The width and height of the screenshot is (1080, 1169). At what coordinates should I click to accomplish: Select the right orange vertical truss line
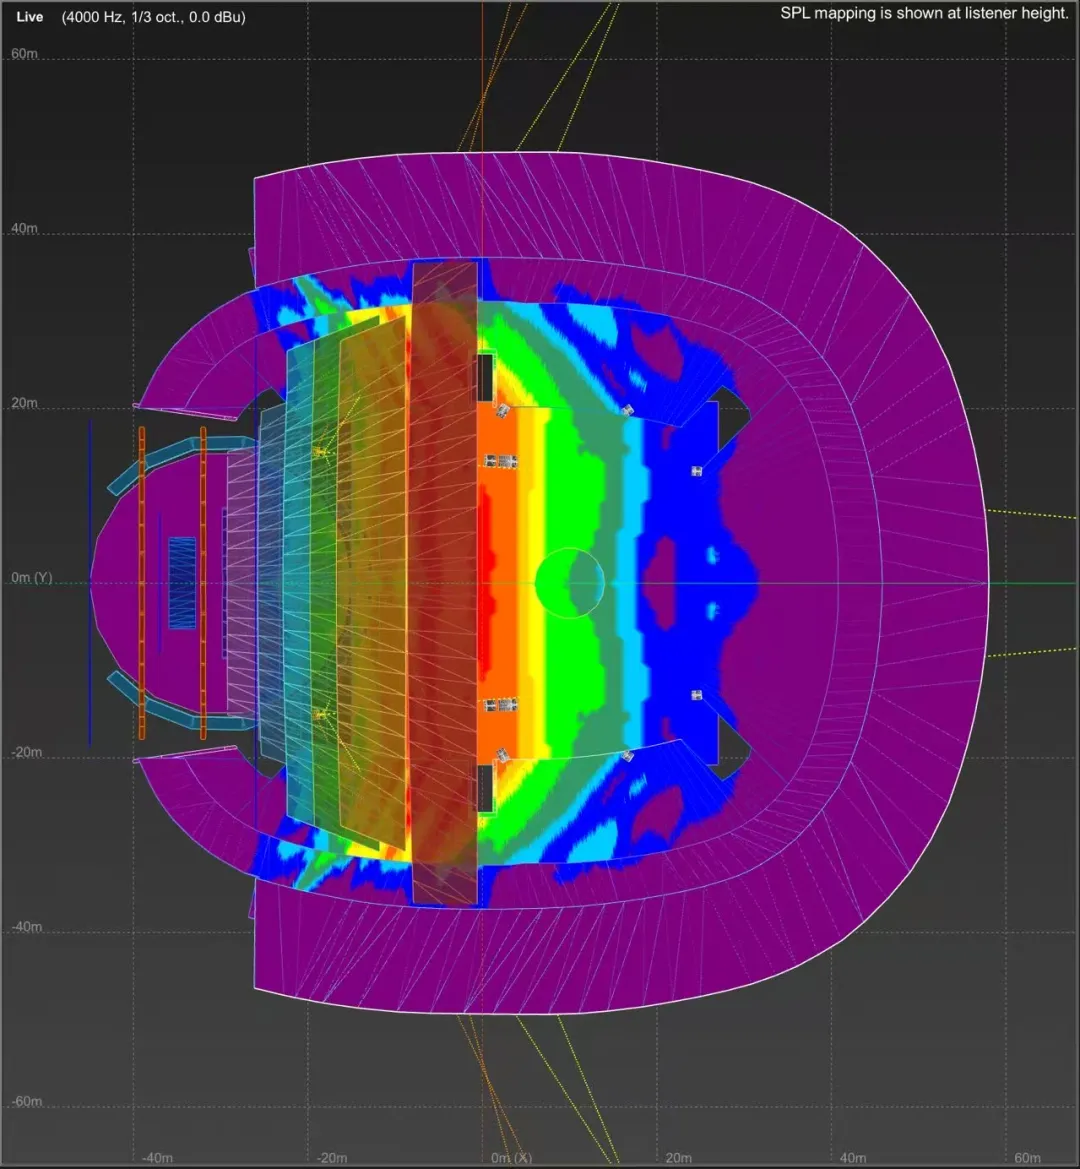(x=203, y=583)
